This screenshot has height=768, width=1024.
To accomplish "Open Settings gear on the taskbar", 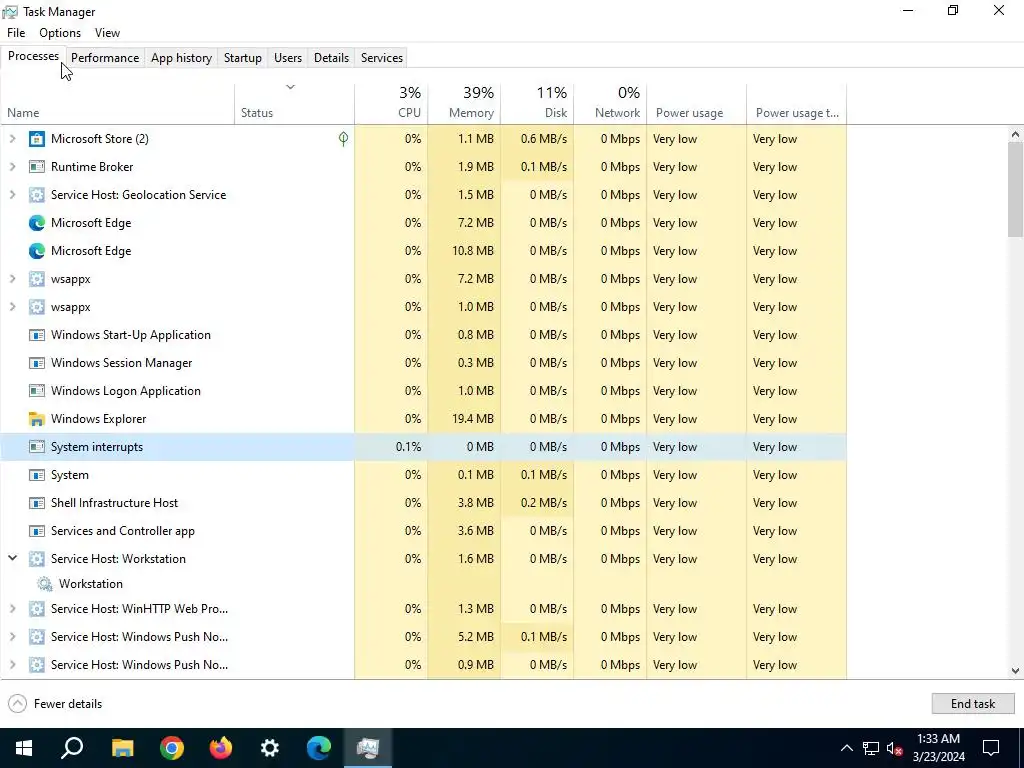I will 270,748.
